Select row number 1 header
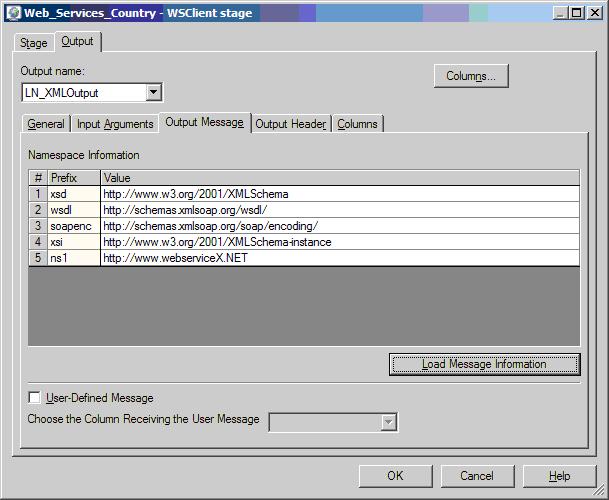This screenshot has height=500, width=609. point(38,194)
